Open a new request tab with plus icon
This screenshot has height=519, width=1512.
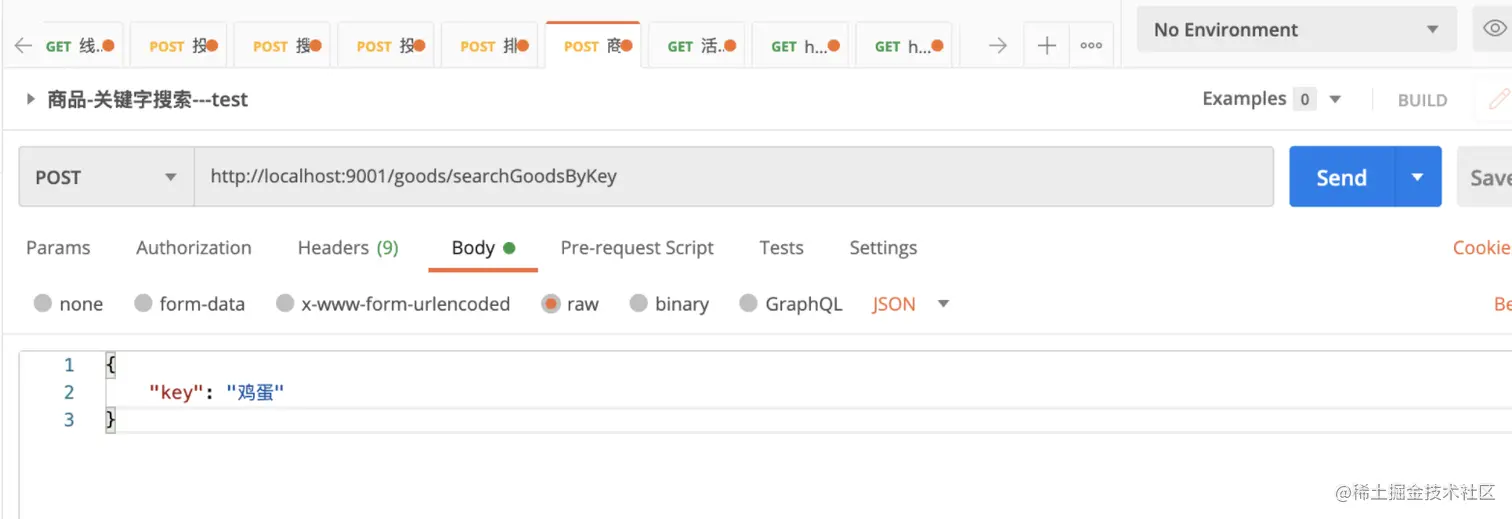point(1047,46)
